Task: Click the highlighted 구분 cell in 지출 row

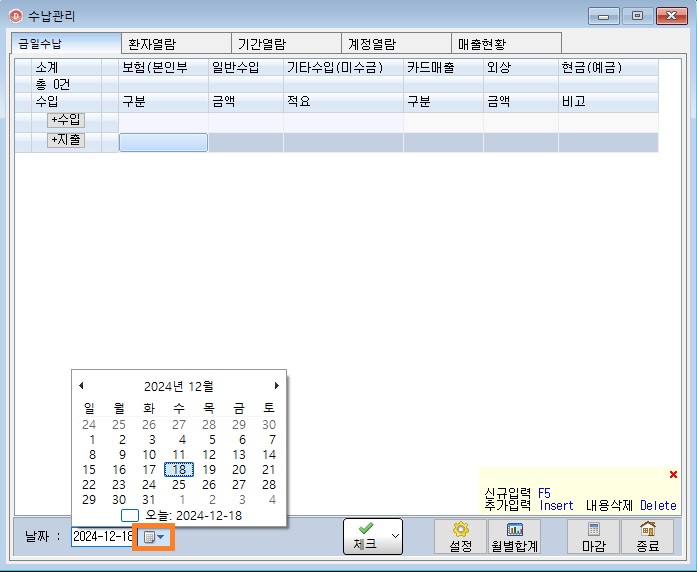Action: (x=163, y=142)
